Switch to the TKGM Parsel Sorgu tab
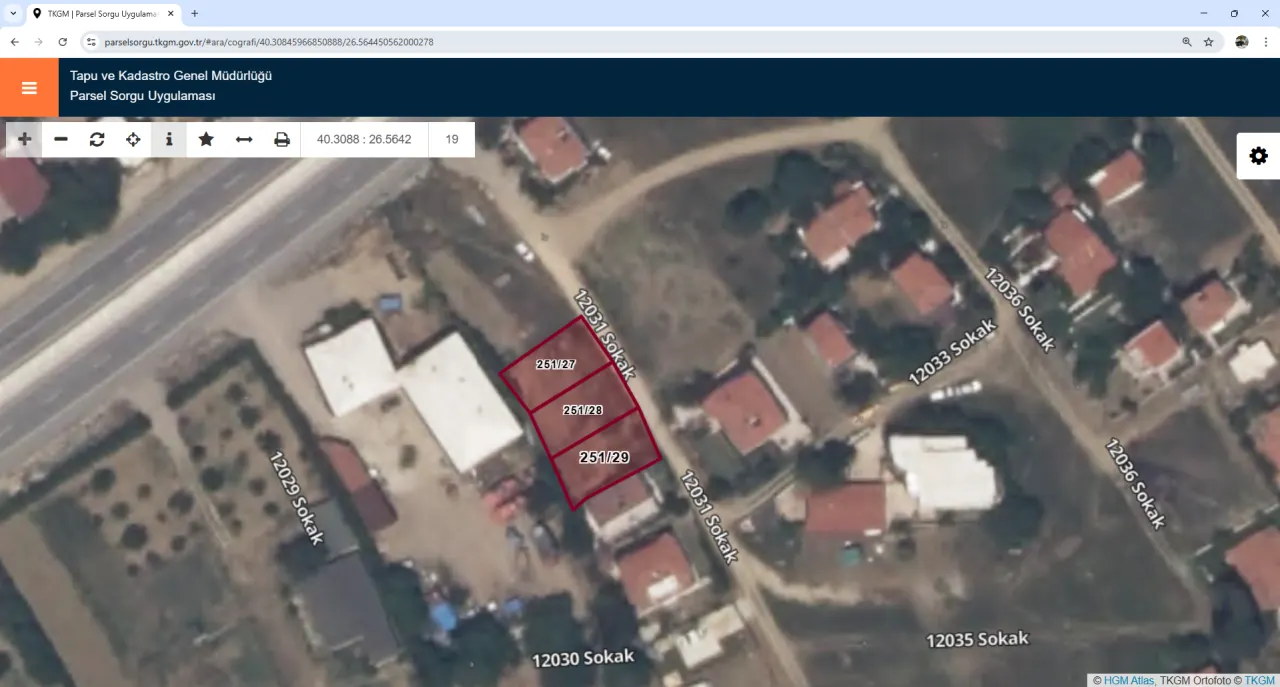1280x687 pixels. coord(102,14)
